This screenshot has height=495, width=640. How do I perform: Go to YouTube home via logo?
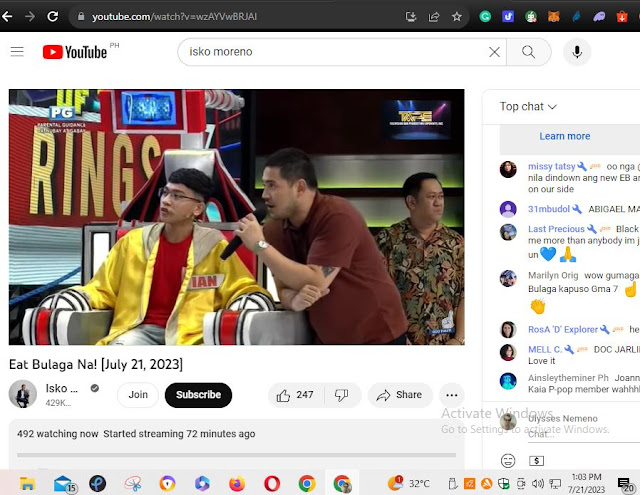(75, 52)
